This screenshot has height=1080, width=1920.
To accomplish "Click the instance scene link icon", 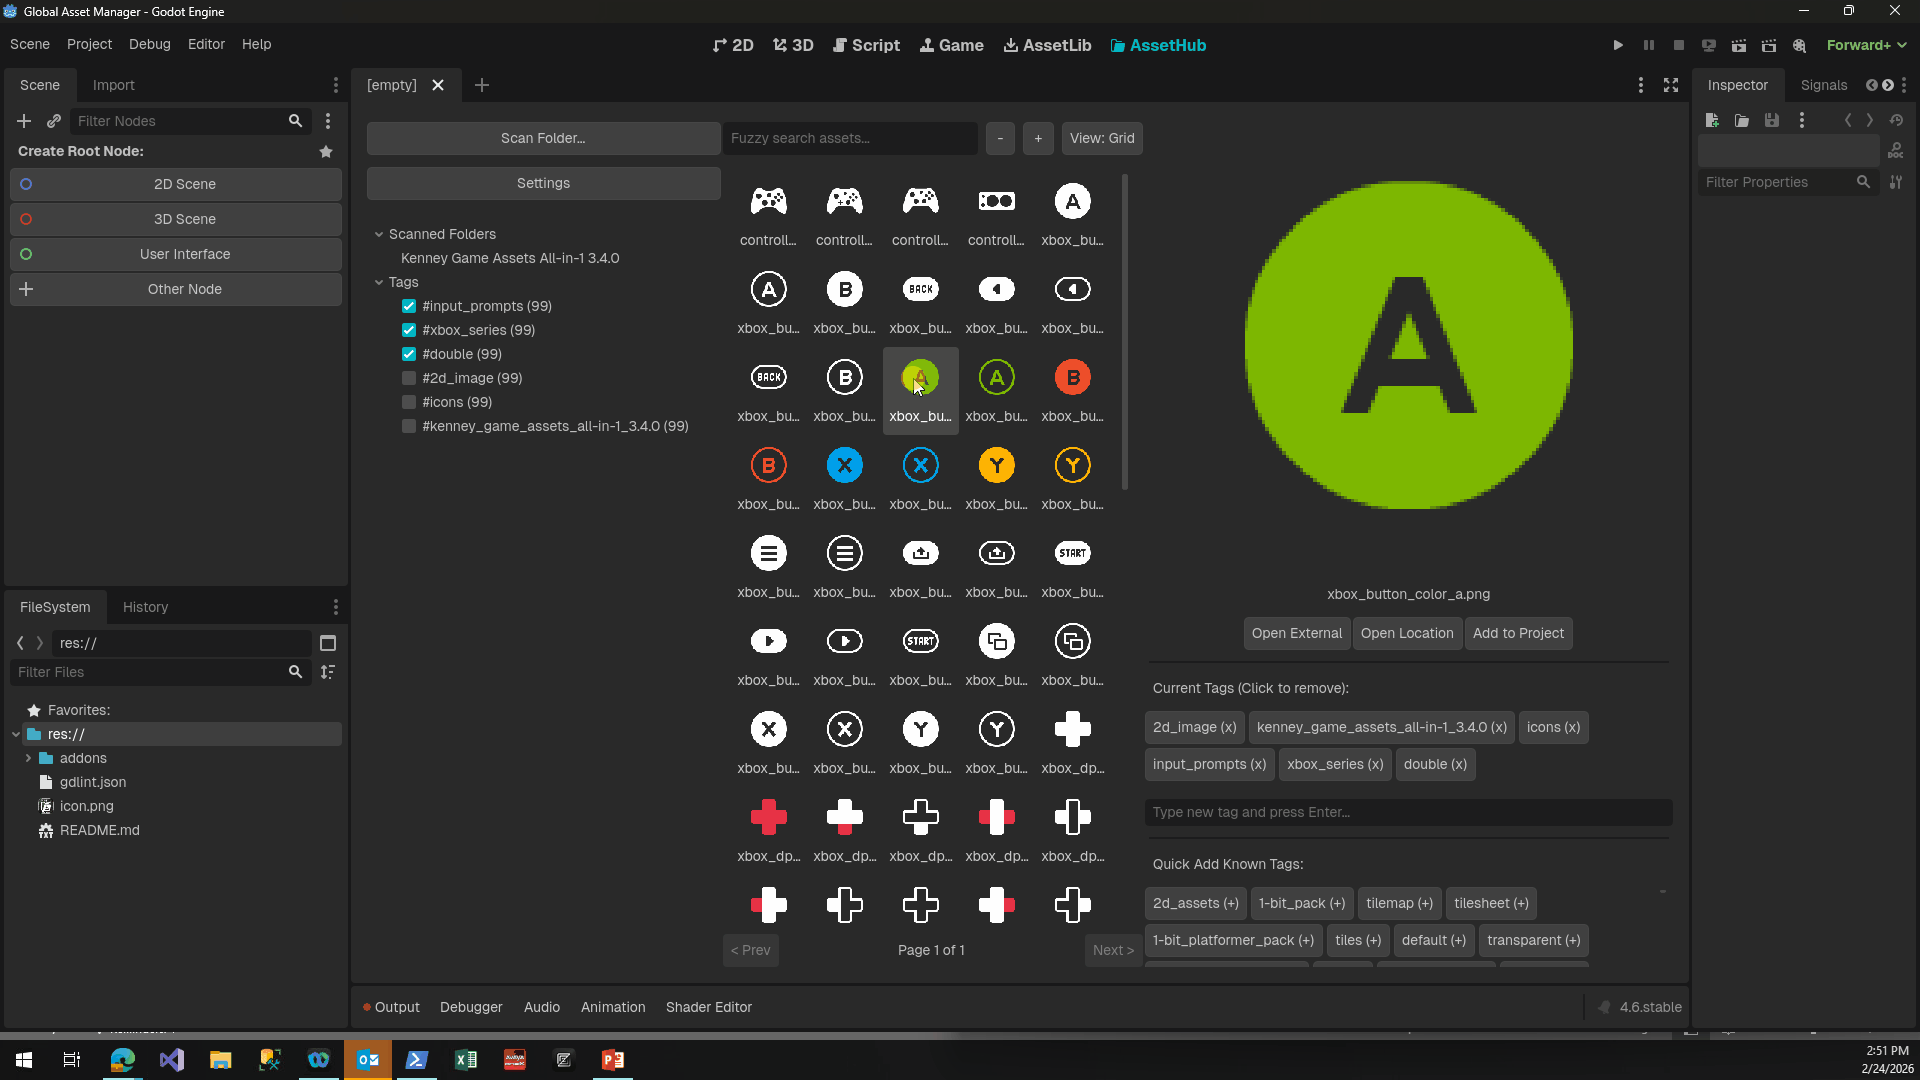I will [54, 121].
